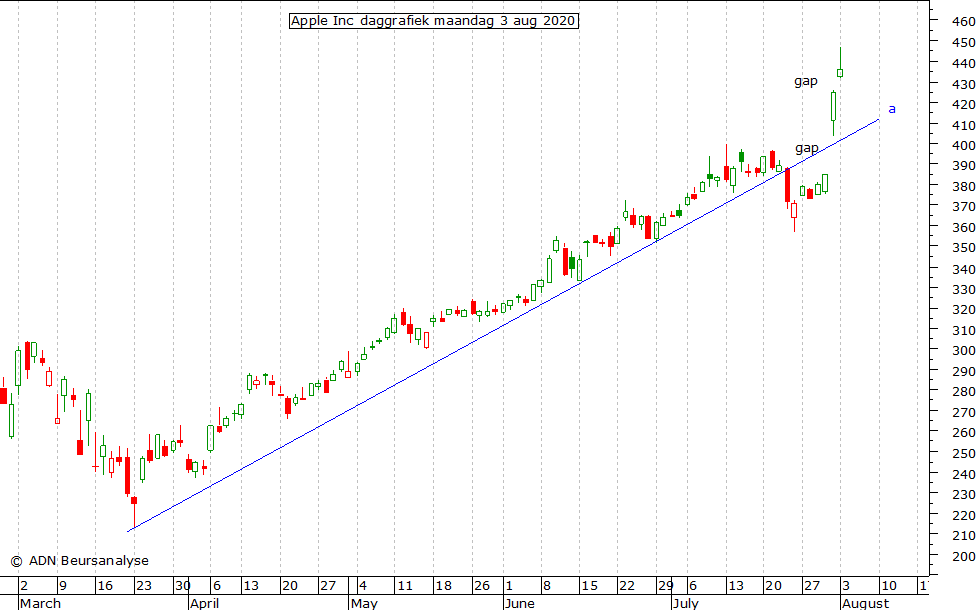Click the 300 price axis label

[x=962, y=351]
